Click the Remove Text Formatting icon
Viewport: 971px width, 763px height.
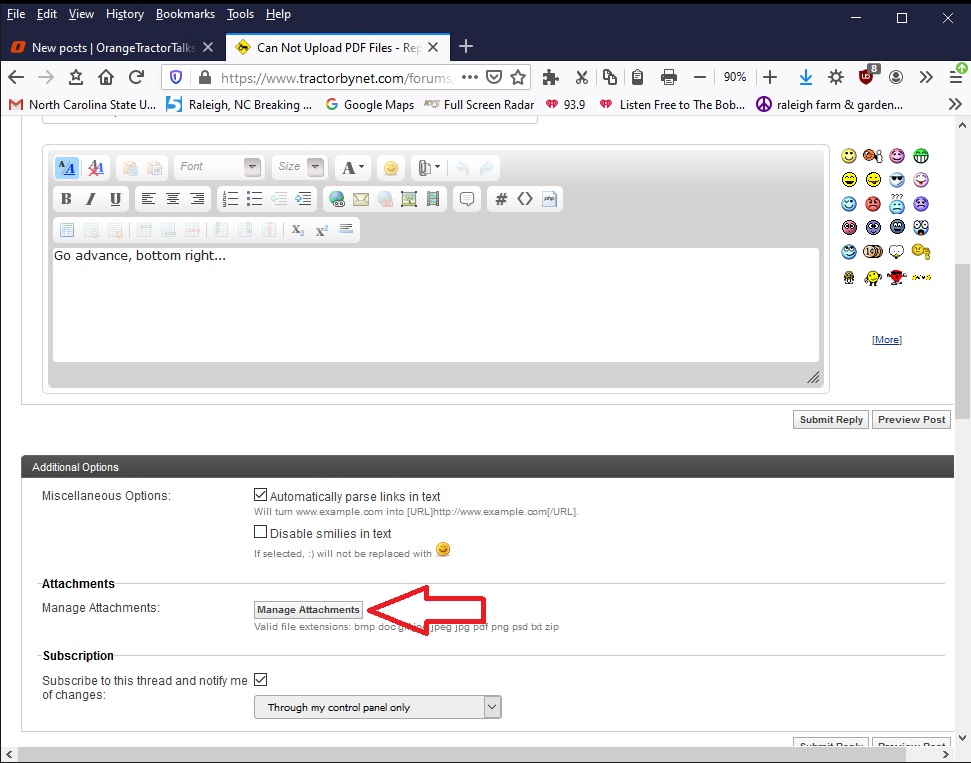click(x=95, y=168)
